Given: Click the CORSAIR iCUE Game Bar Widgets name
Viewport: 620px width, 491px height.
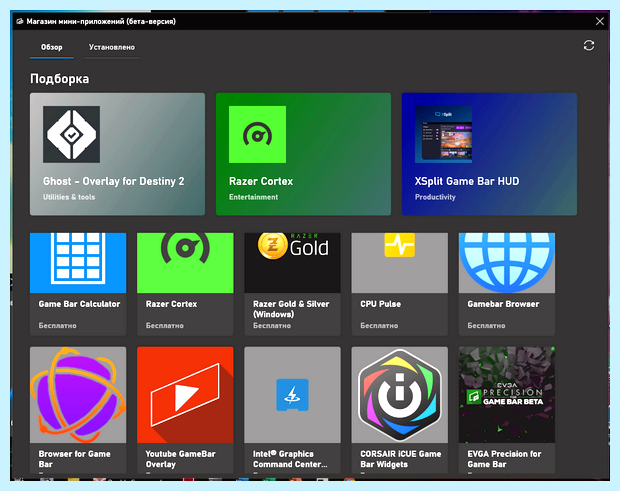Looking at the screenshot, I should (401, 459).
